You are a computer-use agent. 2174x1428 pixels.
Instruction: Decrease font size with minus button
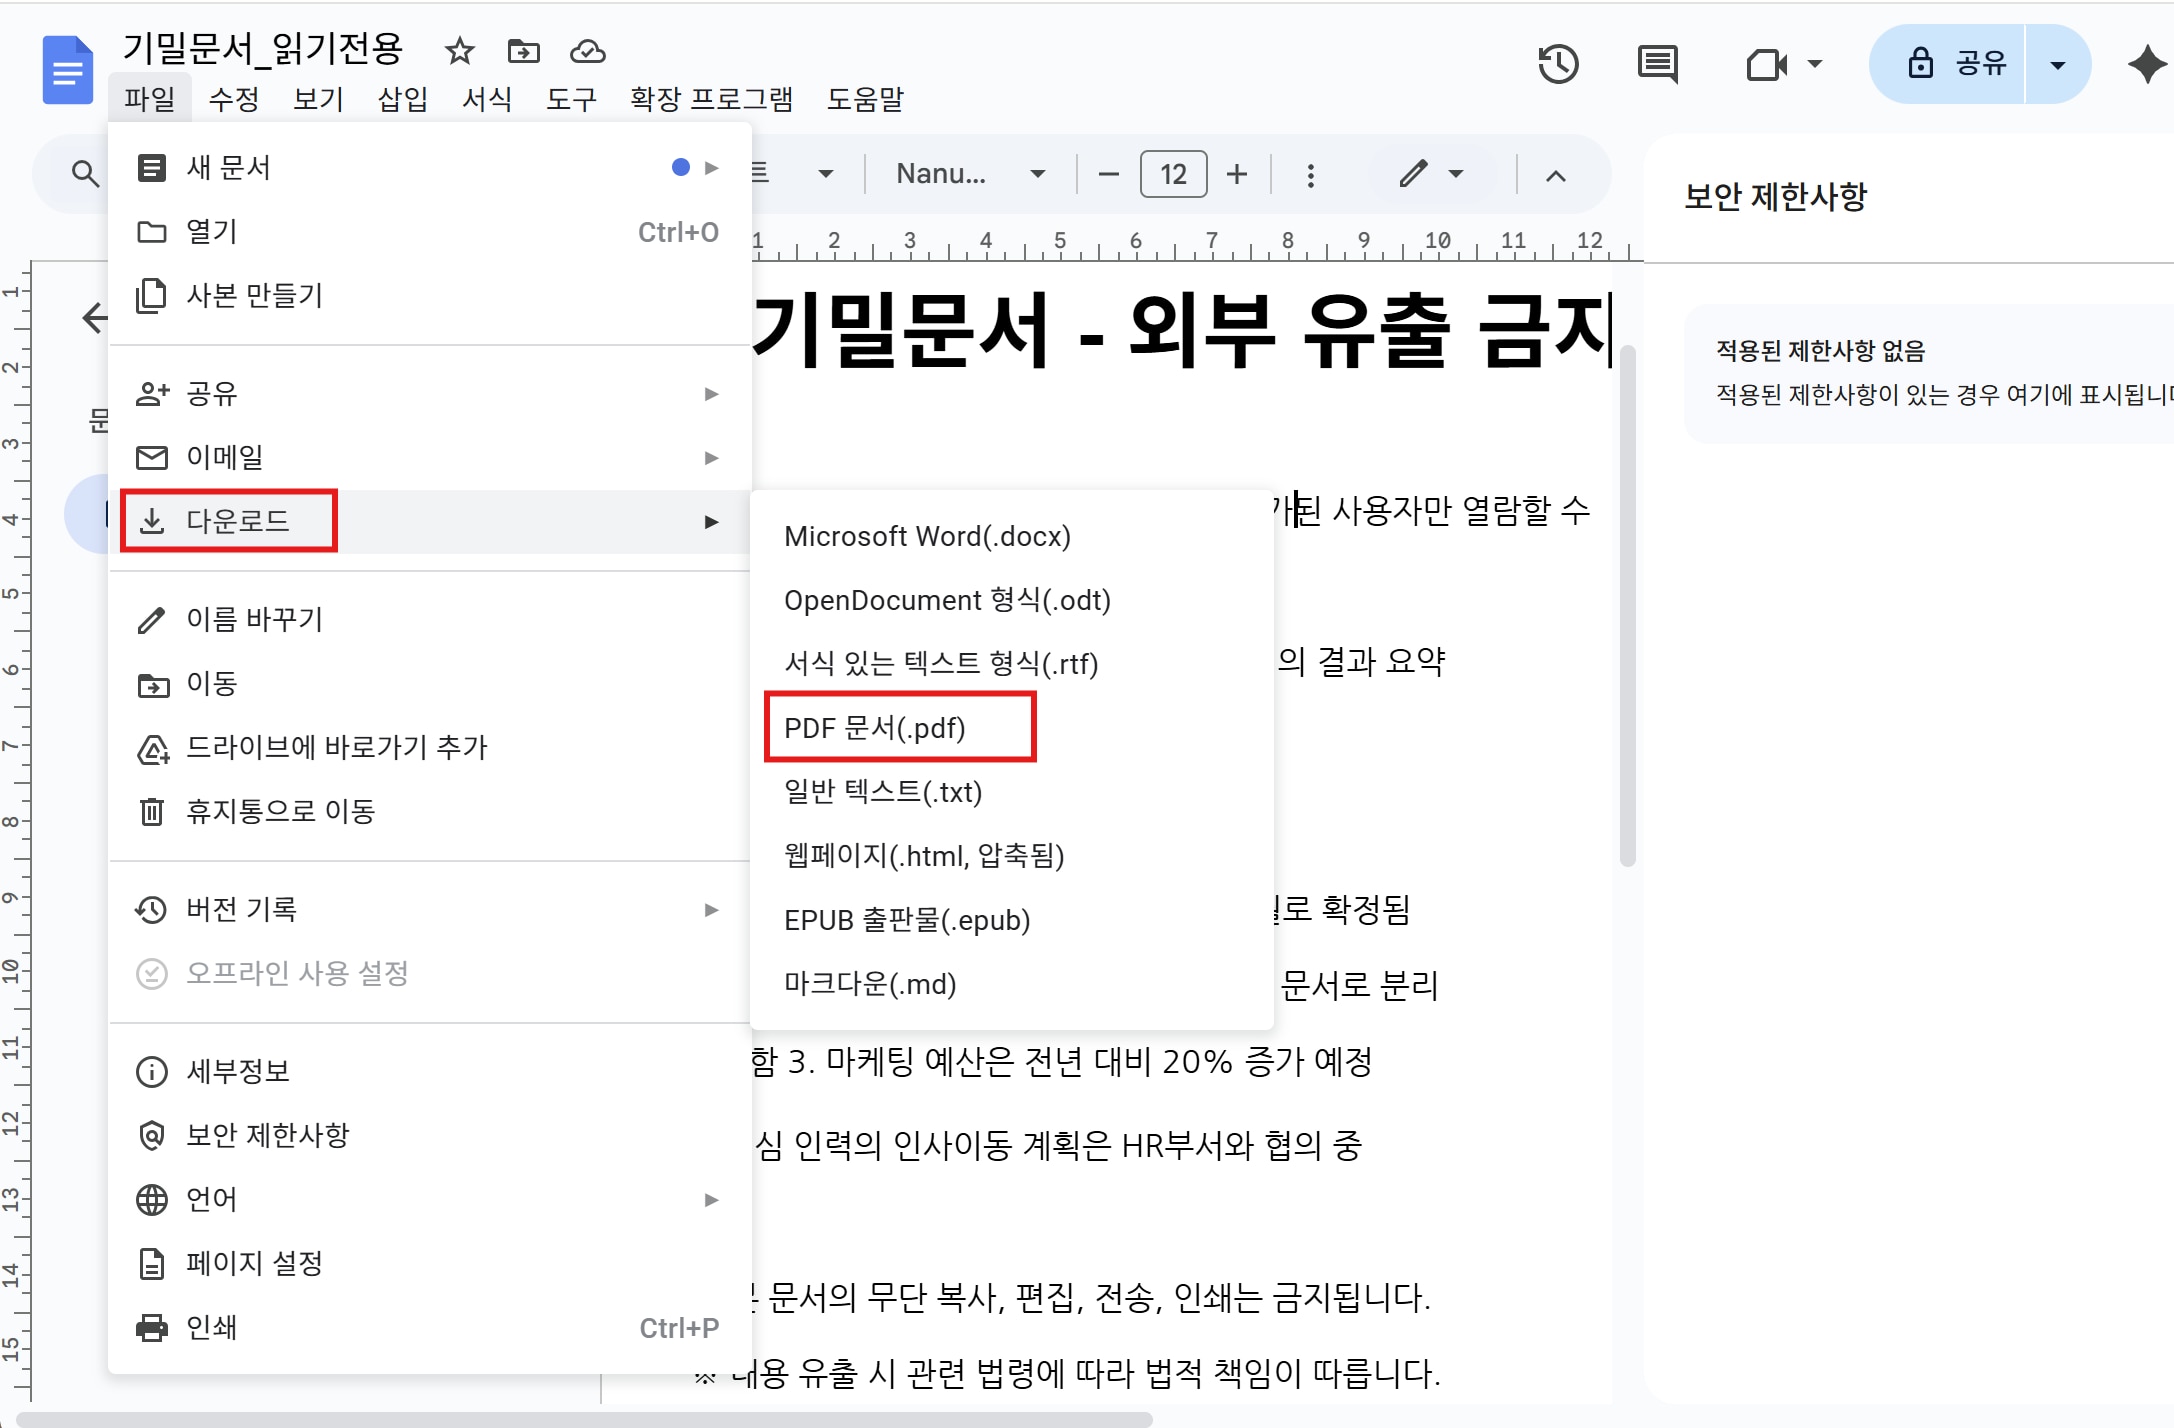coord(1108,174)
